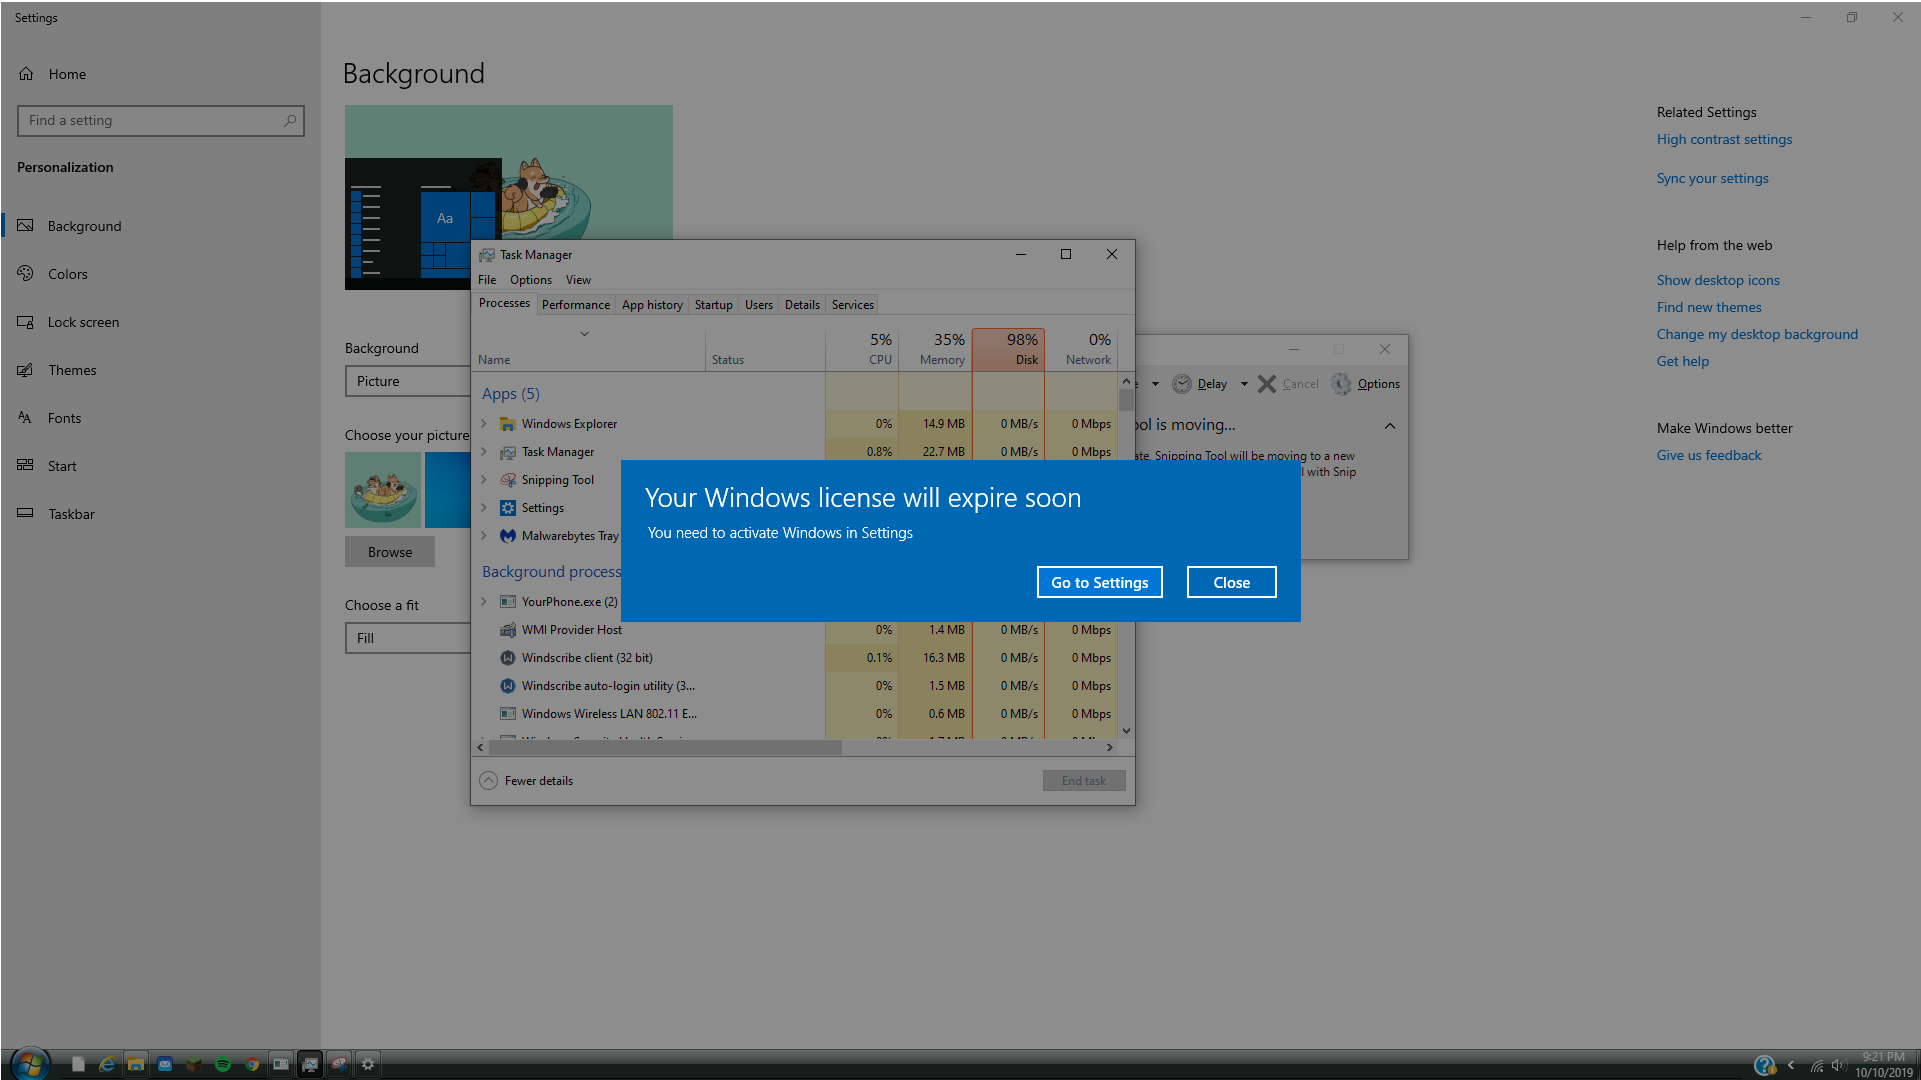Switch to Performance tab in Task Manager
Viewport: 1921px width, 1080px height.
pyautogui.click(x=575, y=305)
